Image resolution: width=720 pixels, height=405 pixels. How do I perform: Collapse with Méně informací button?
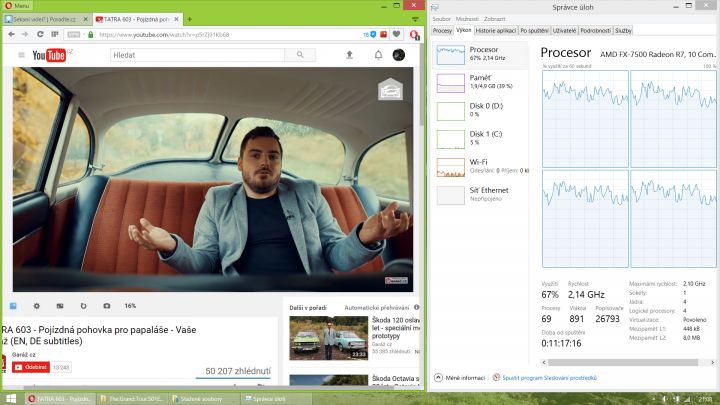(460, 377)
